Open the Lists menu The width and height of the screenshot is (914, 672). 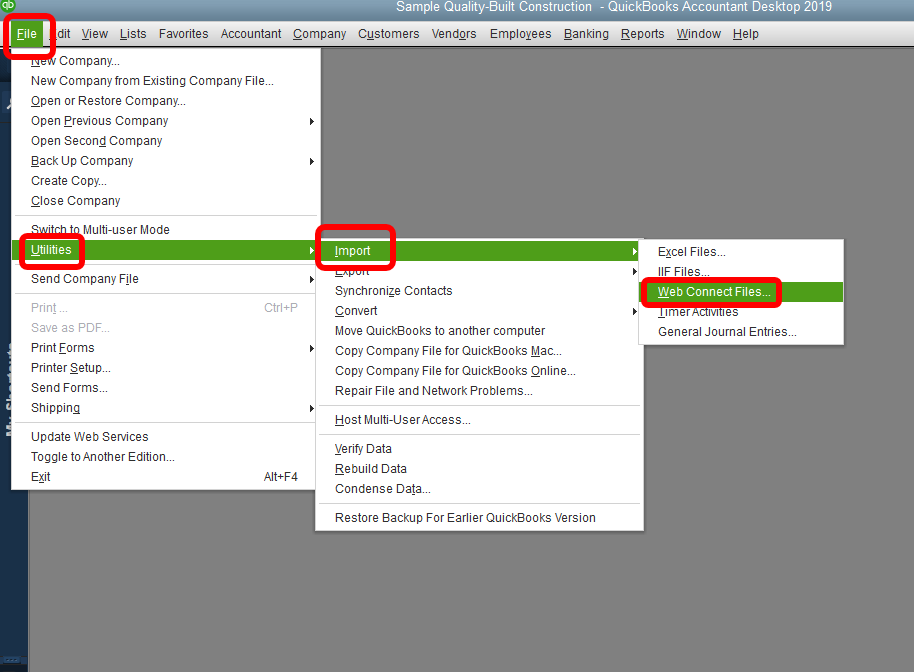click(x=133, y=34)
